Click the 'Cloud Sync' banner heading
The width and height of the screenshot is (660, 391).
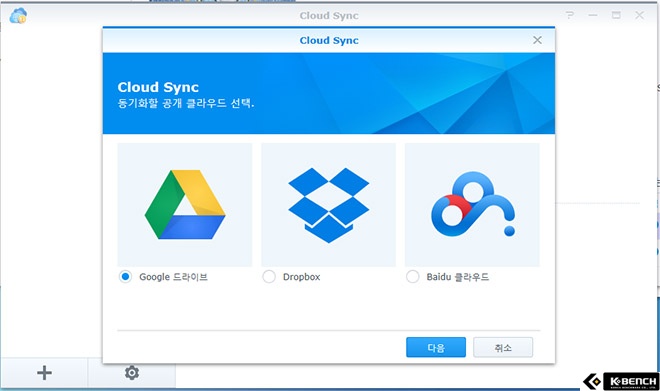coord(158,87)
